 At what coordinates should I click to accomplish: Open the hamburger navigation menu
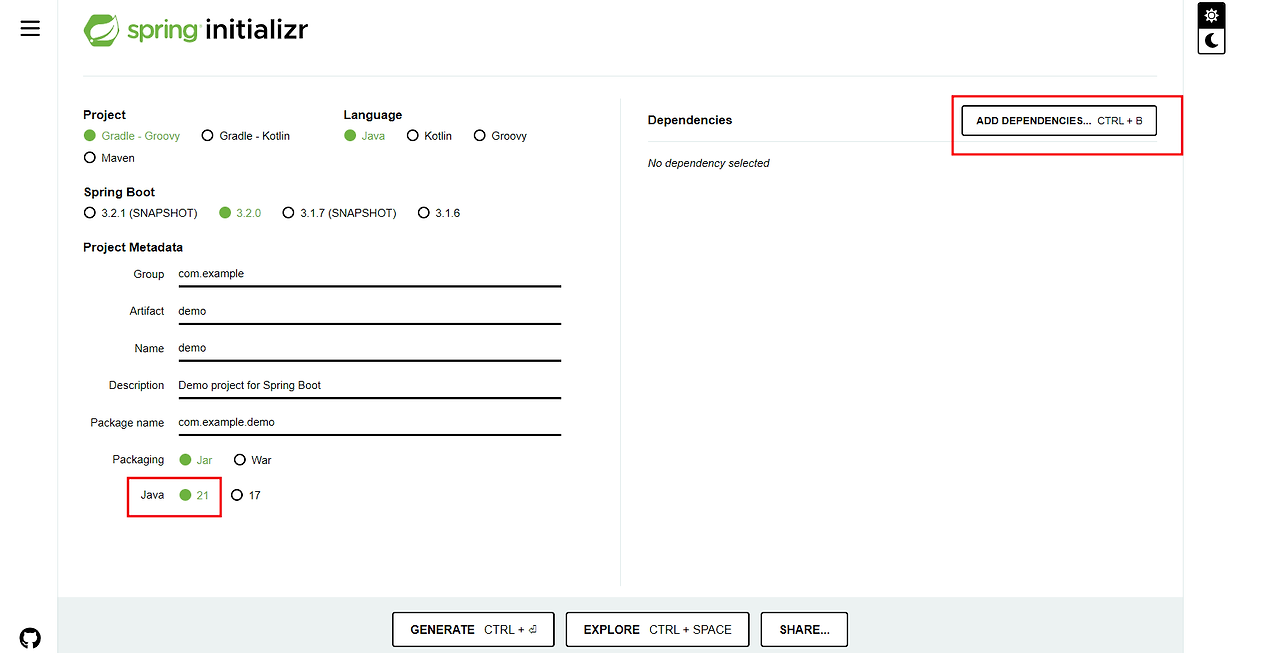click(x=30, y=28)
